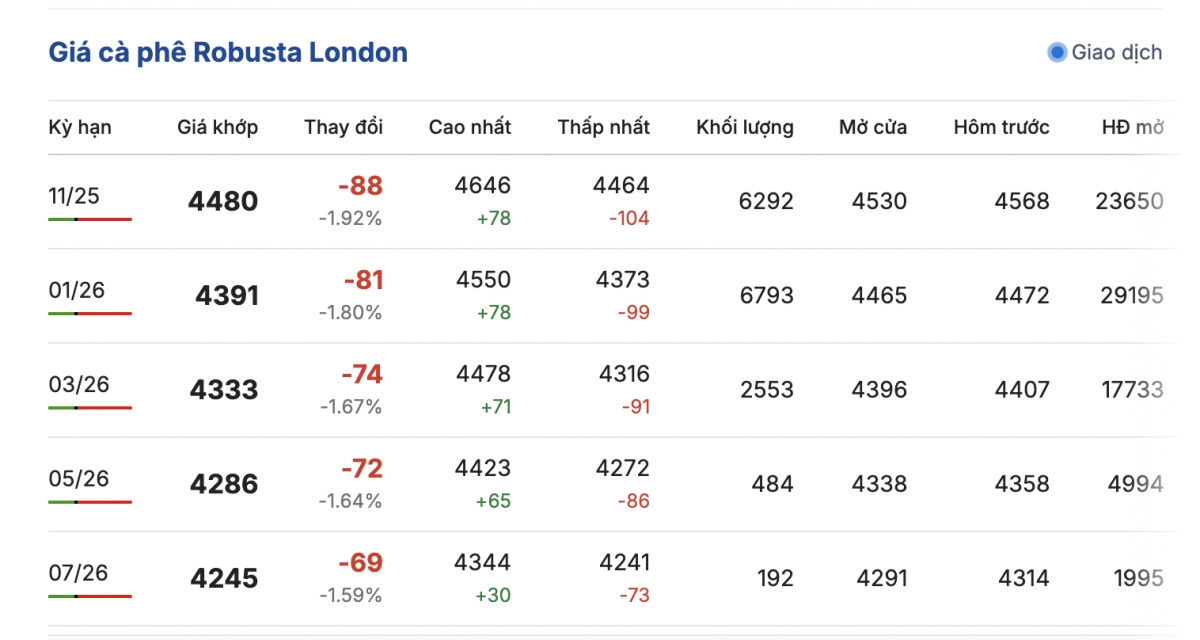The height and width of the screenshot is (640, 1200).
Task: Open the 07/26 contract term
Action: pyautogui.click(x=78, y=572)
